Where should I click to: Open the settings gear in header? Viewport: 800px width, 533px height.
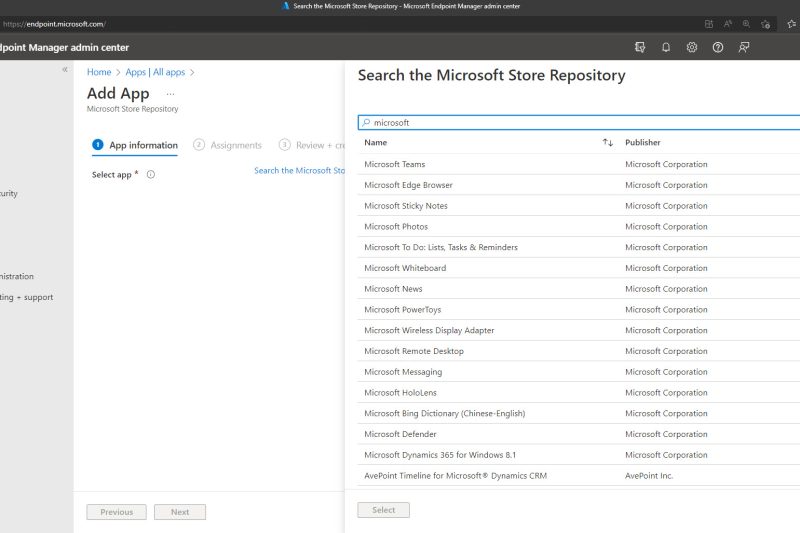point(692,47)
